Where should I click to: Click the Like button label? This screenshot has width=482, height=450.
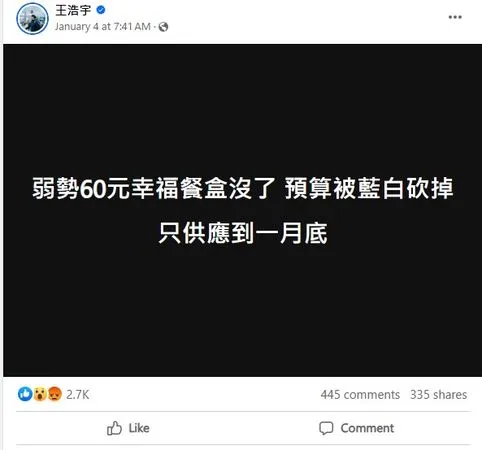tap(139, 428)
